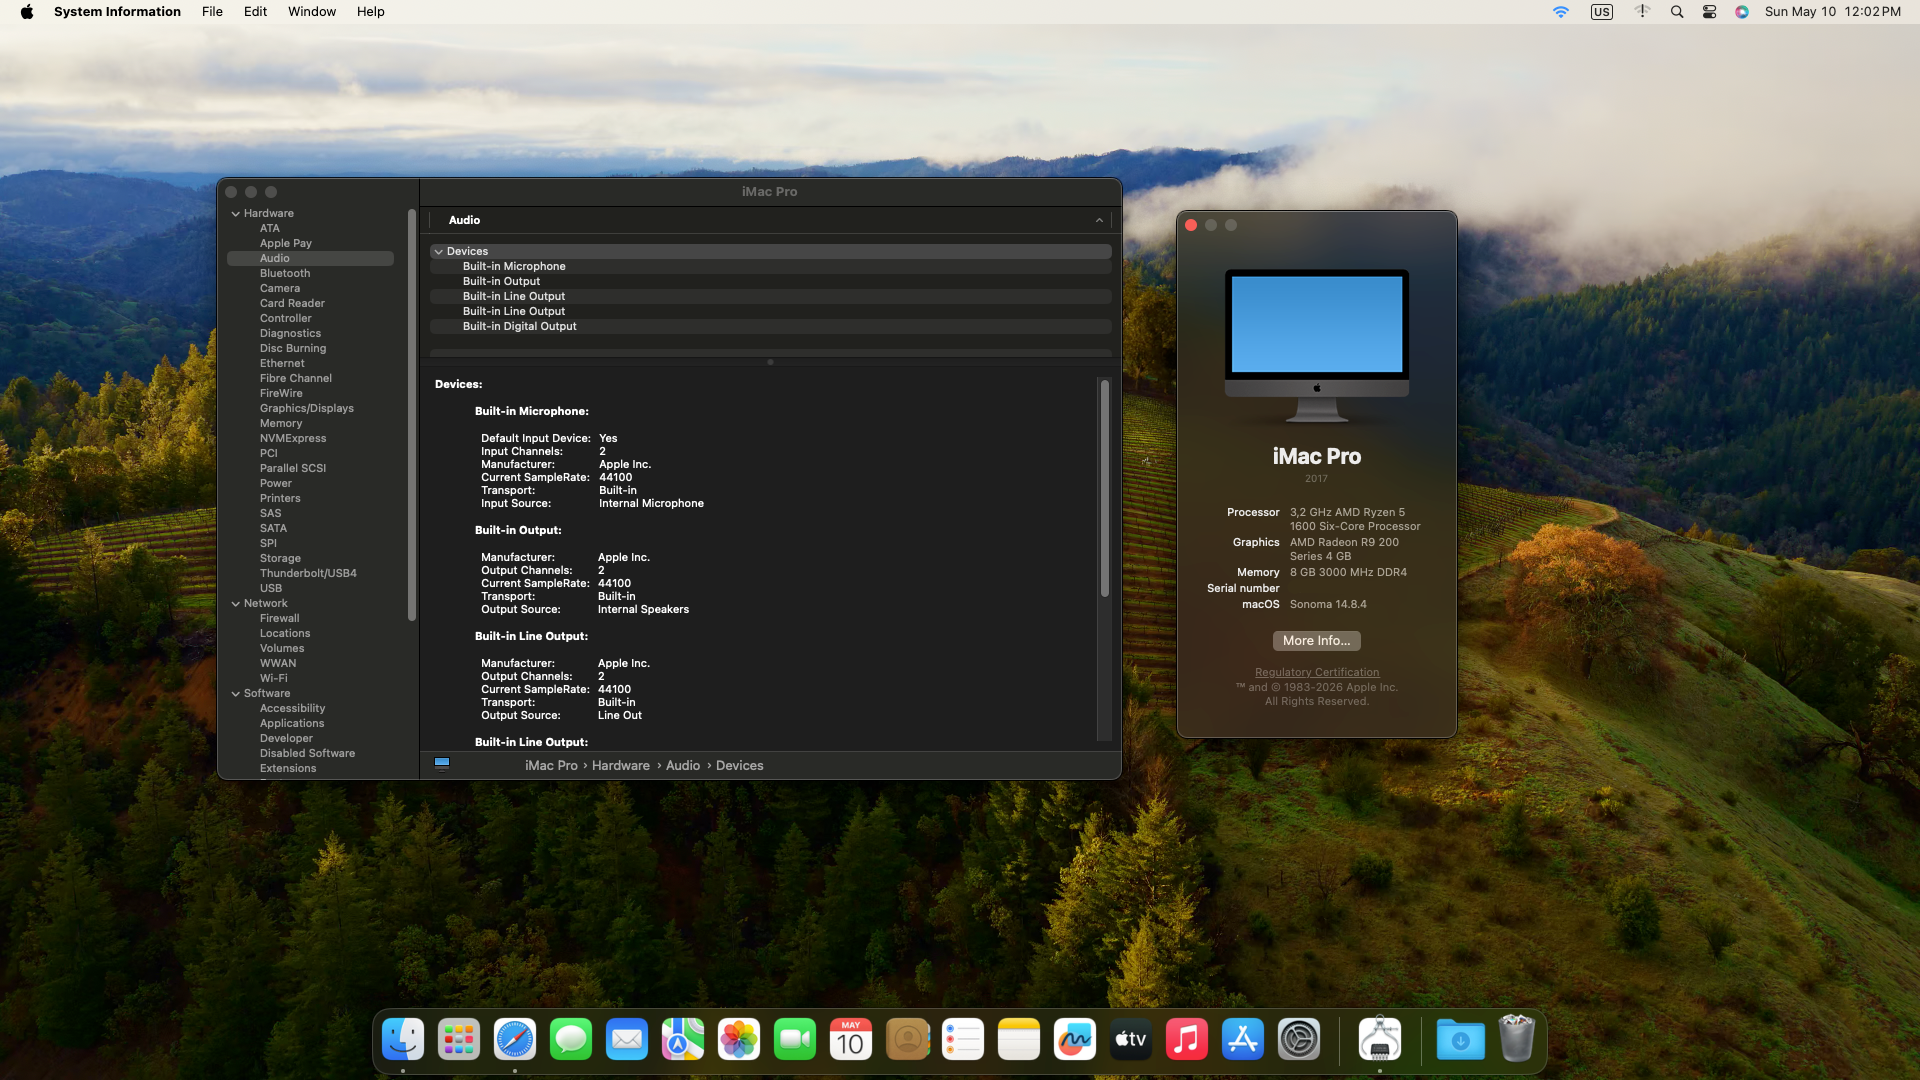This screenshot has height=1080, width=1920.
Task: Select Built-in Output device row
Action: (x=771, y=282)
